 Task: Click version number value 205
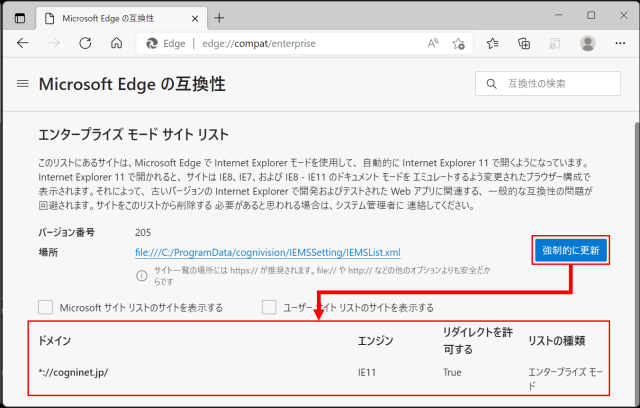click(143, 233)
